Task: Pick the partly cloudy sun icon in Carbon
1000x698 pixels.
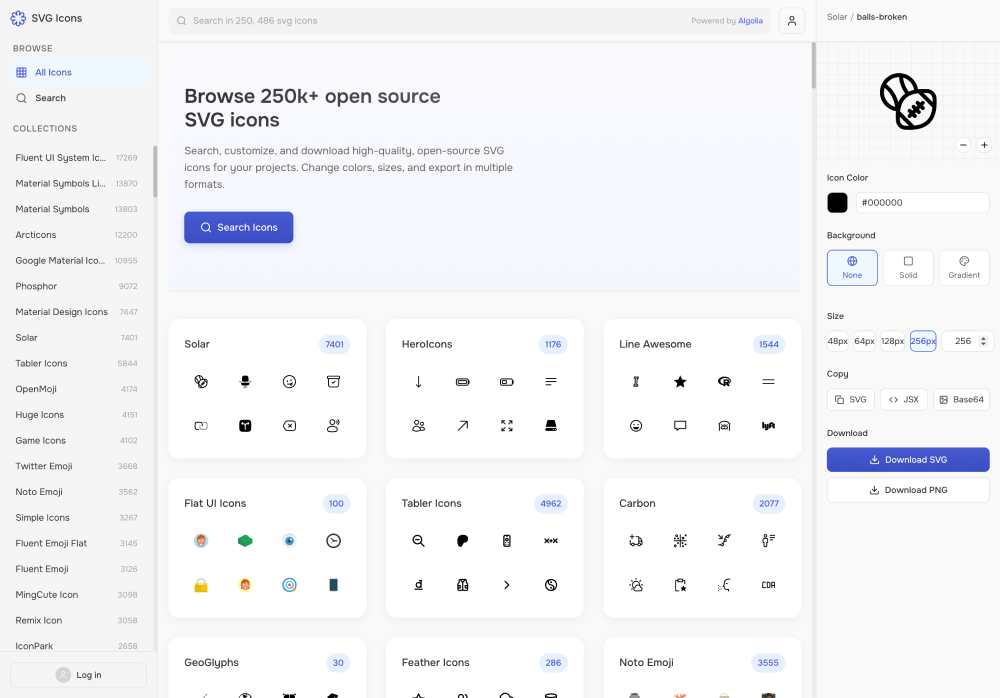Action: (x=636, y=585)
